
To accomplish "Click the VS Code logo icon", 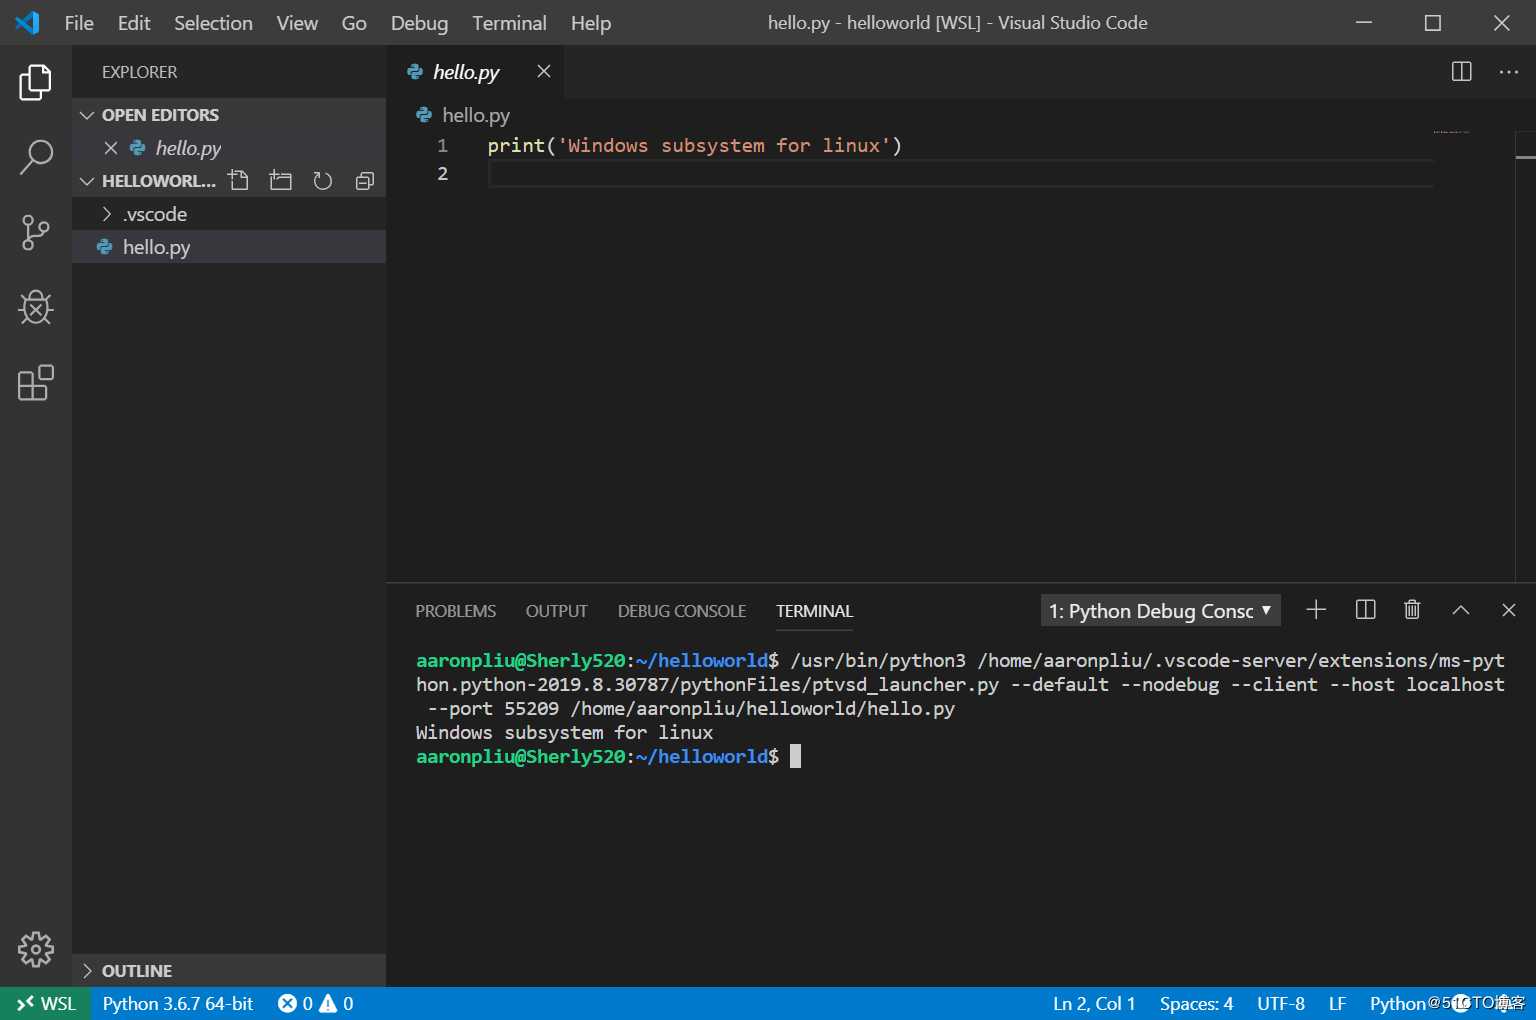I will point(28,23).
